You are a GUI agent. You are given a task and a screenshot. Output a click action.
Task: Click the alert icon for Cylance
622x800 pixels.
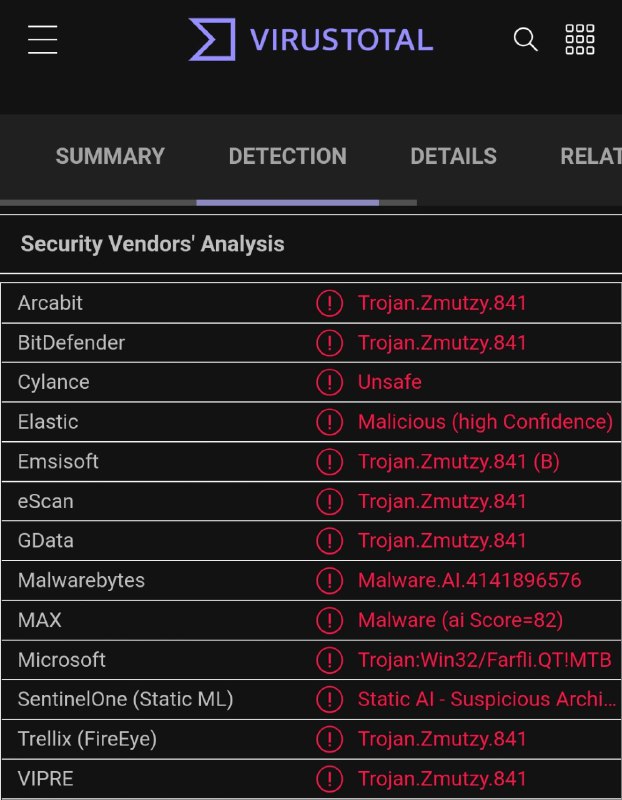[329, 382]
